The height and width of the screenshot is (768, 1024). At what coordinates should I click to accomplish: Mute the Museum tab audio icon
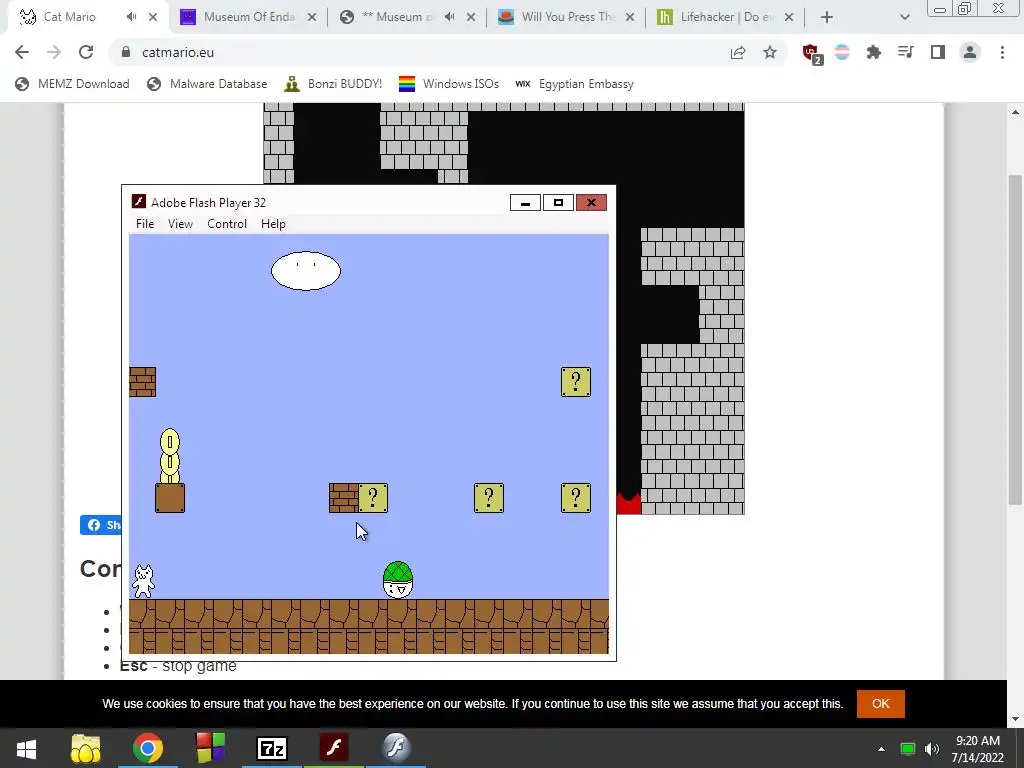coord(449,17)
